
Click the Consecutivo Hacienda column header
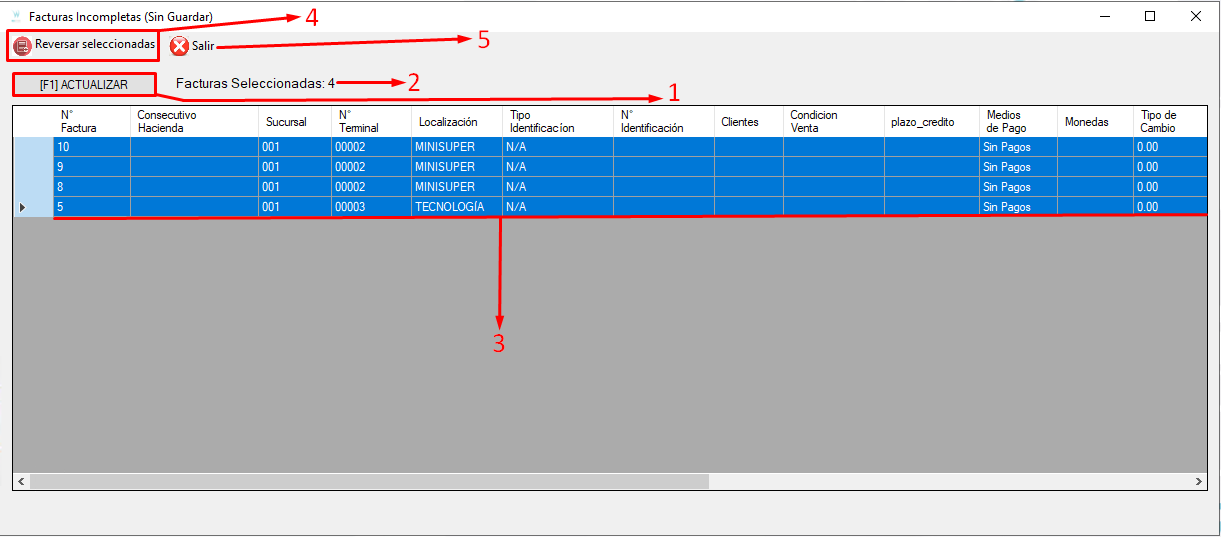[194, 122]
